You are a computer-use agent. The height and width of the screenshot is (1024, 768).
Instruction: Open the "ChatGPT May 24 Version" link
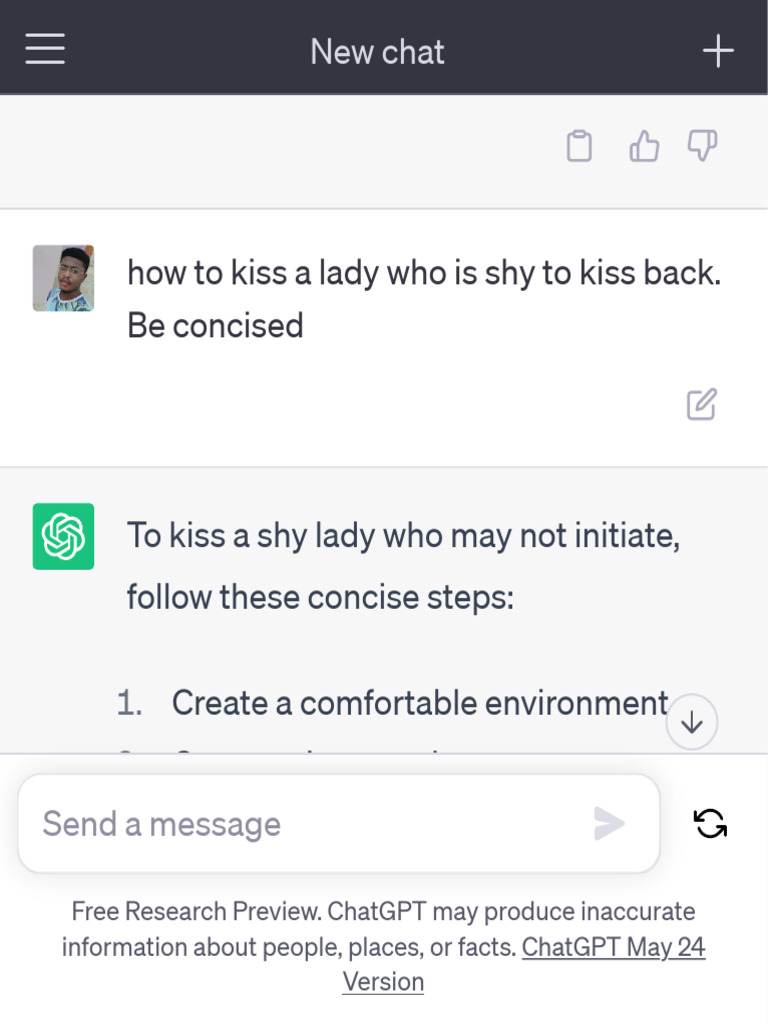pyautogui.click(x=613, y=947)
